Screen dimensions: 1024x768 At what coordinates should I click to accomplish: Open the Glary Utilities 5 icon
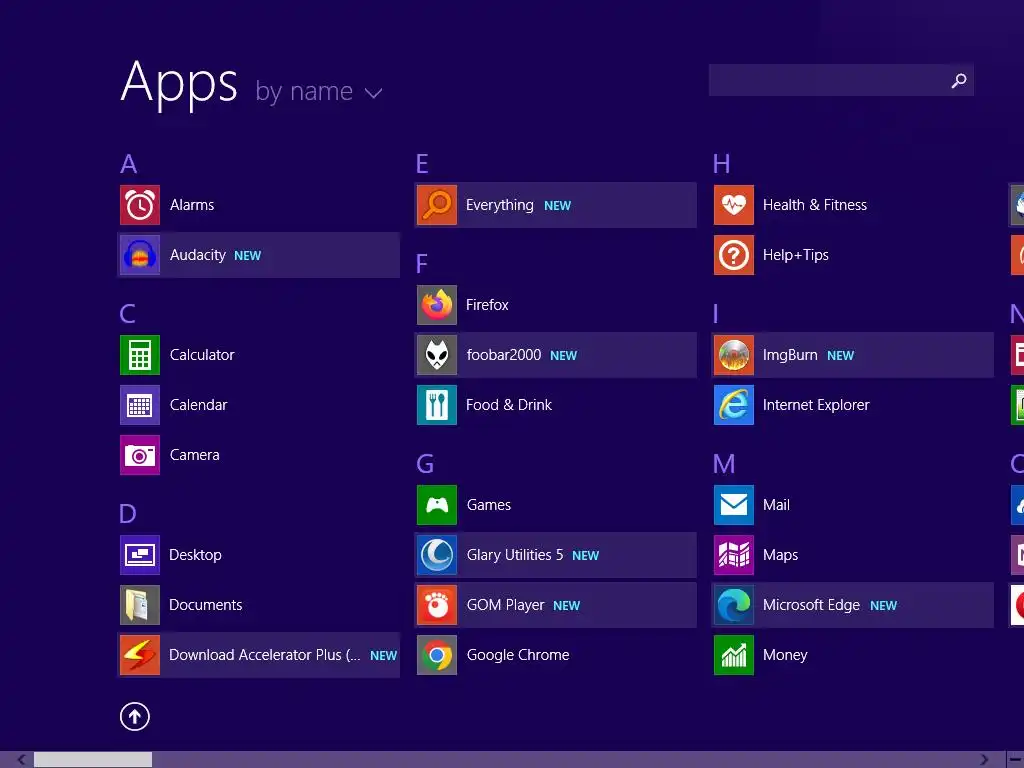tap(437, 555)
